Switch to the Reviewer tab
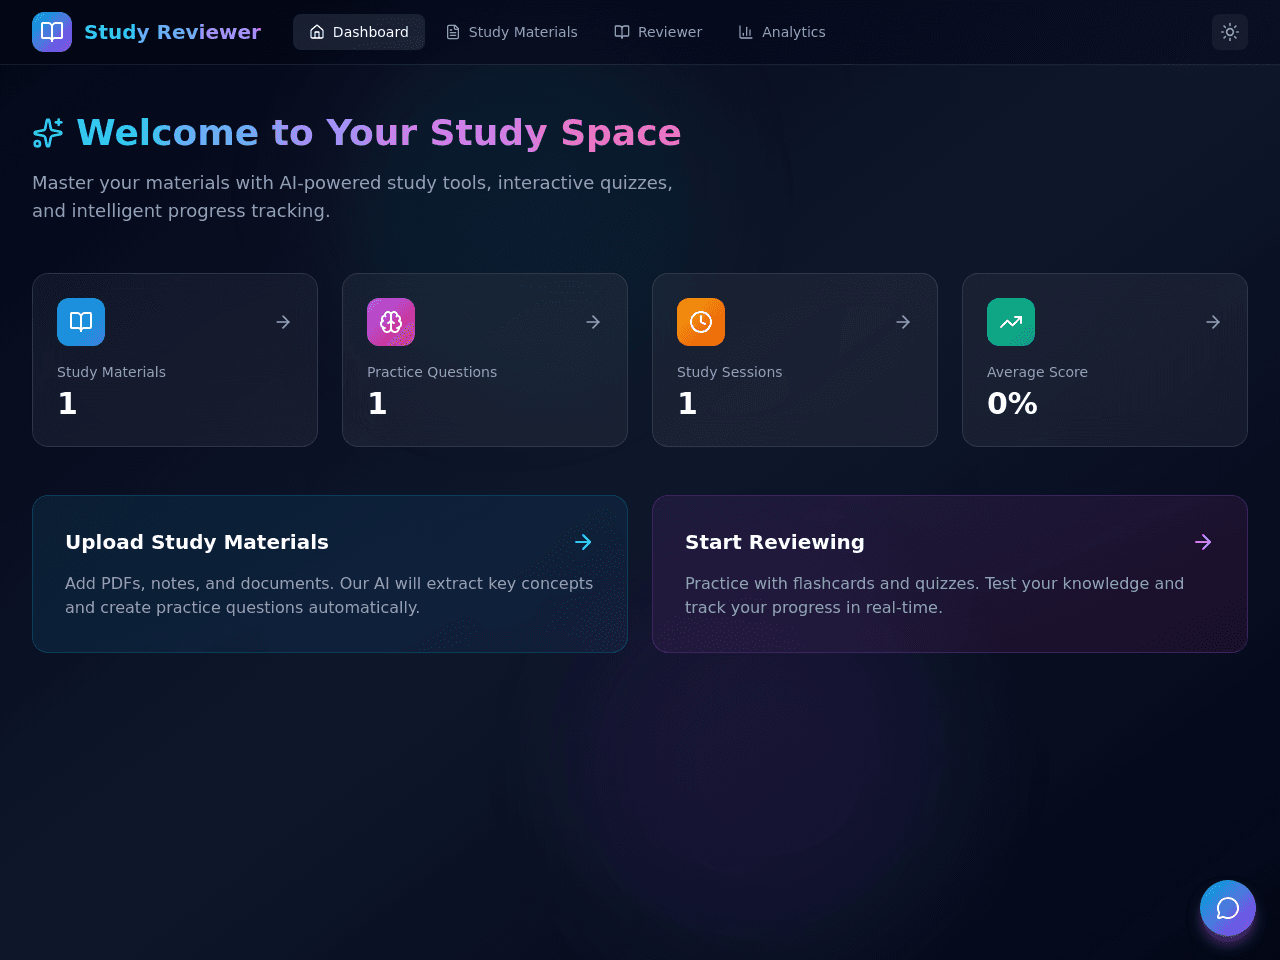1280x960 pixels. click(658, 32)
